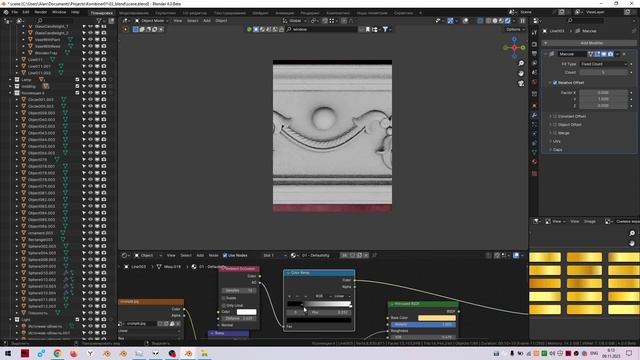640x360 pixels.
Task: Click the material sphere icon beside the node editor material name
Action: (293, 256)
